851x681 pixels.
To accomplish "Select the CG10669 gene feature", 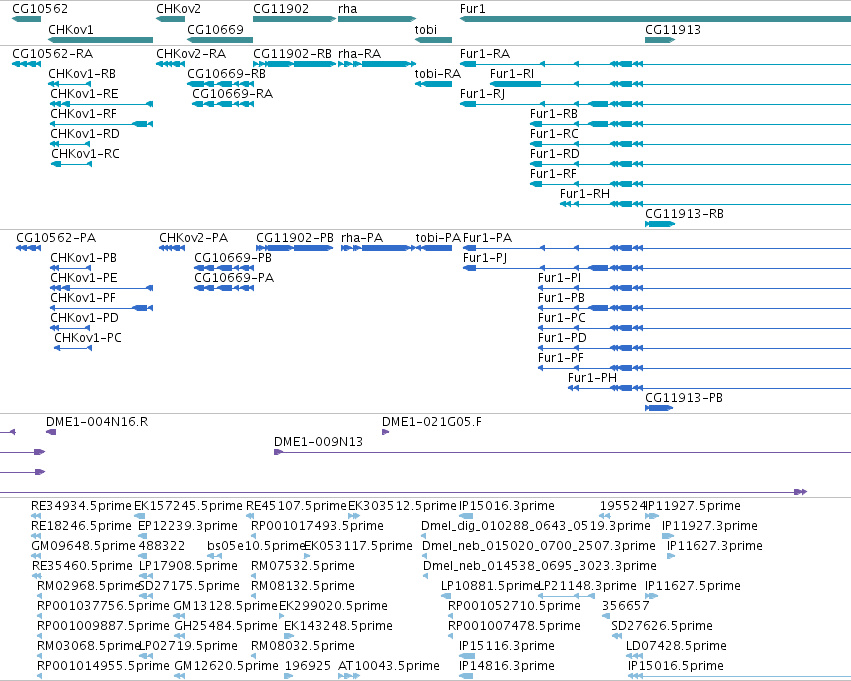I will [x=220, y=40].
